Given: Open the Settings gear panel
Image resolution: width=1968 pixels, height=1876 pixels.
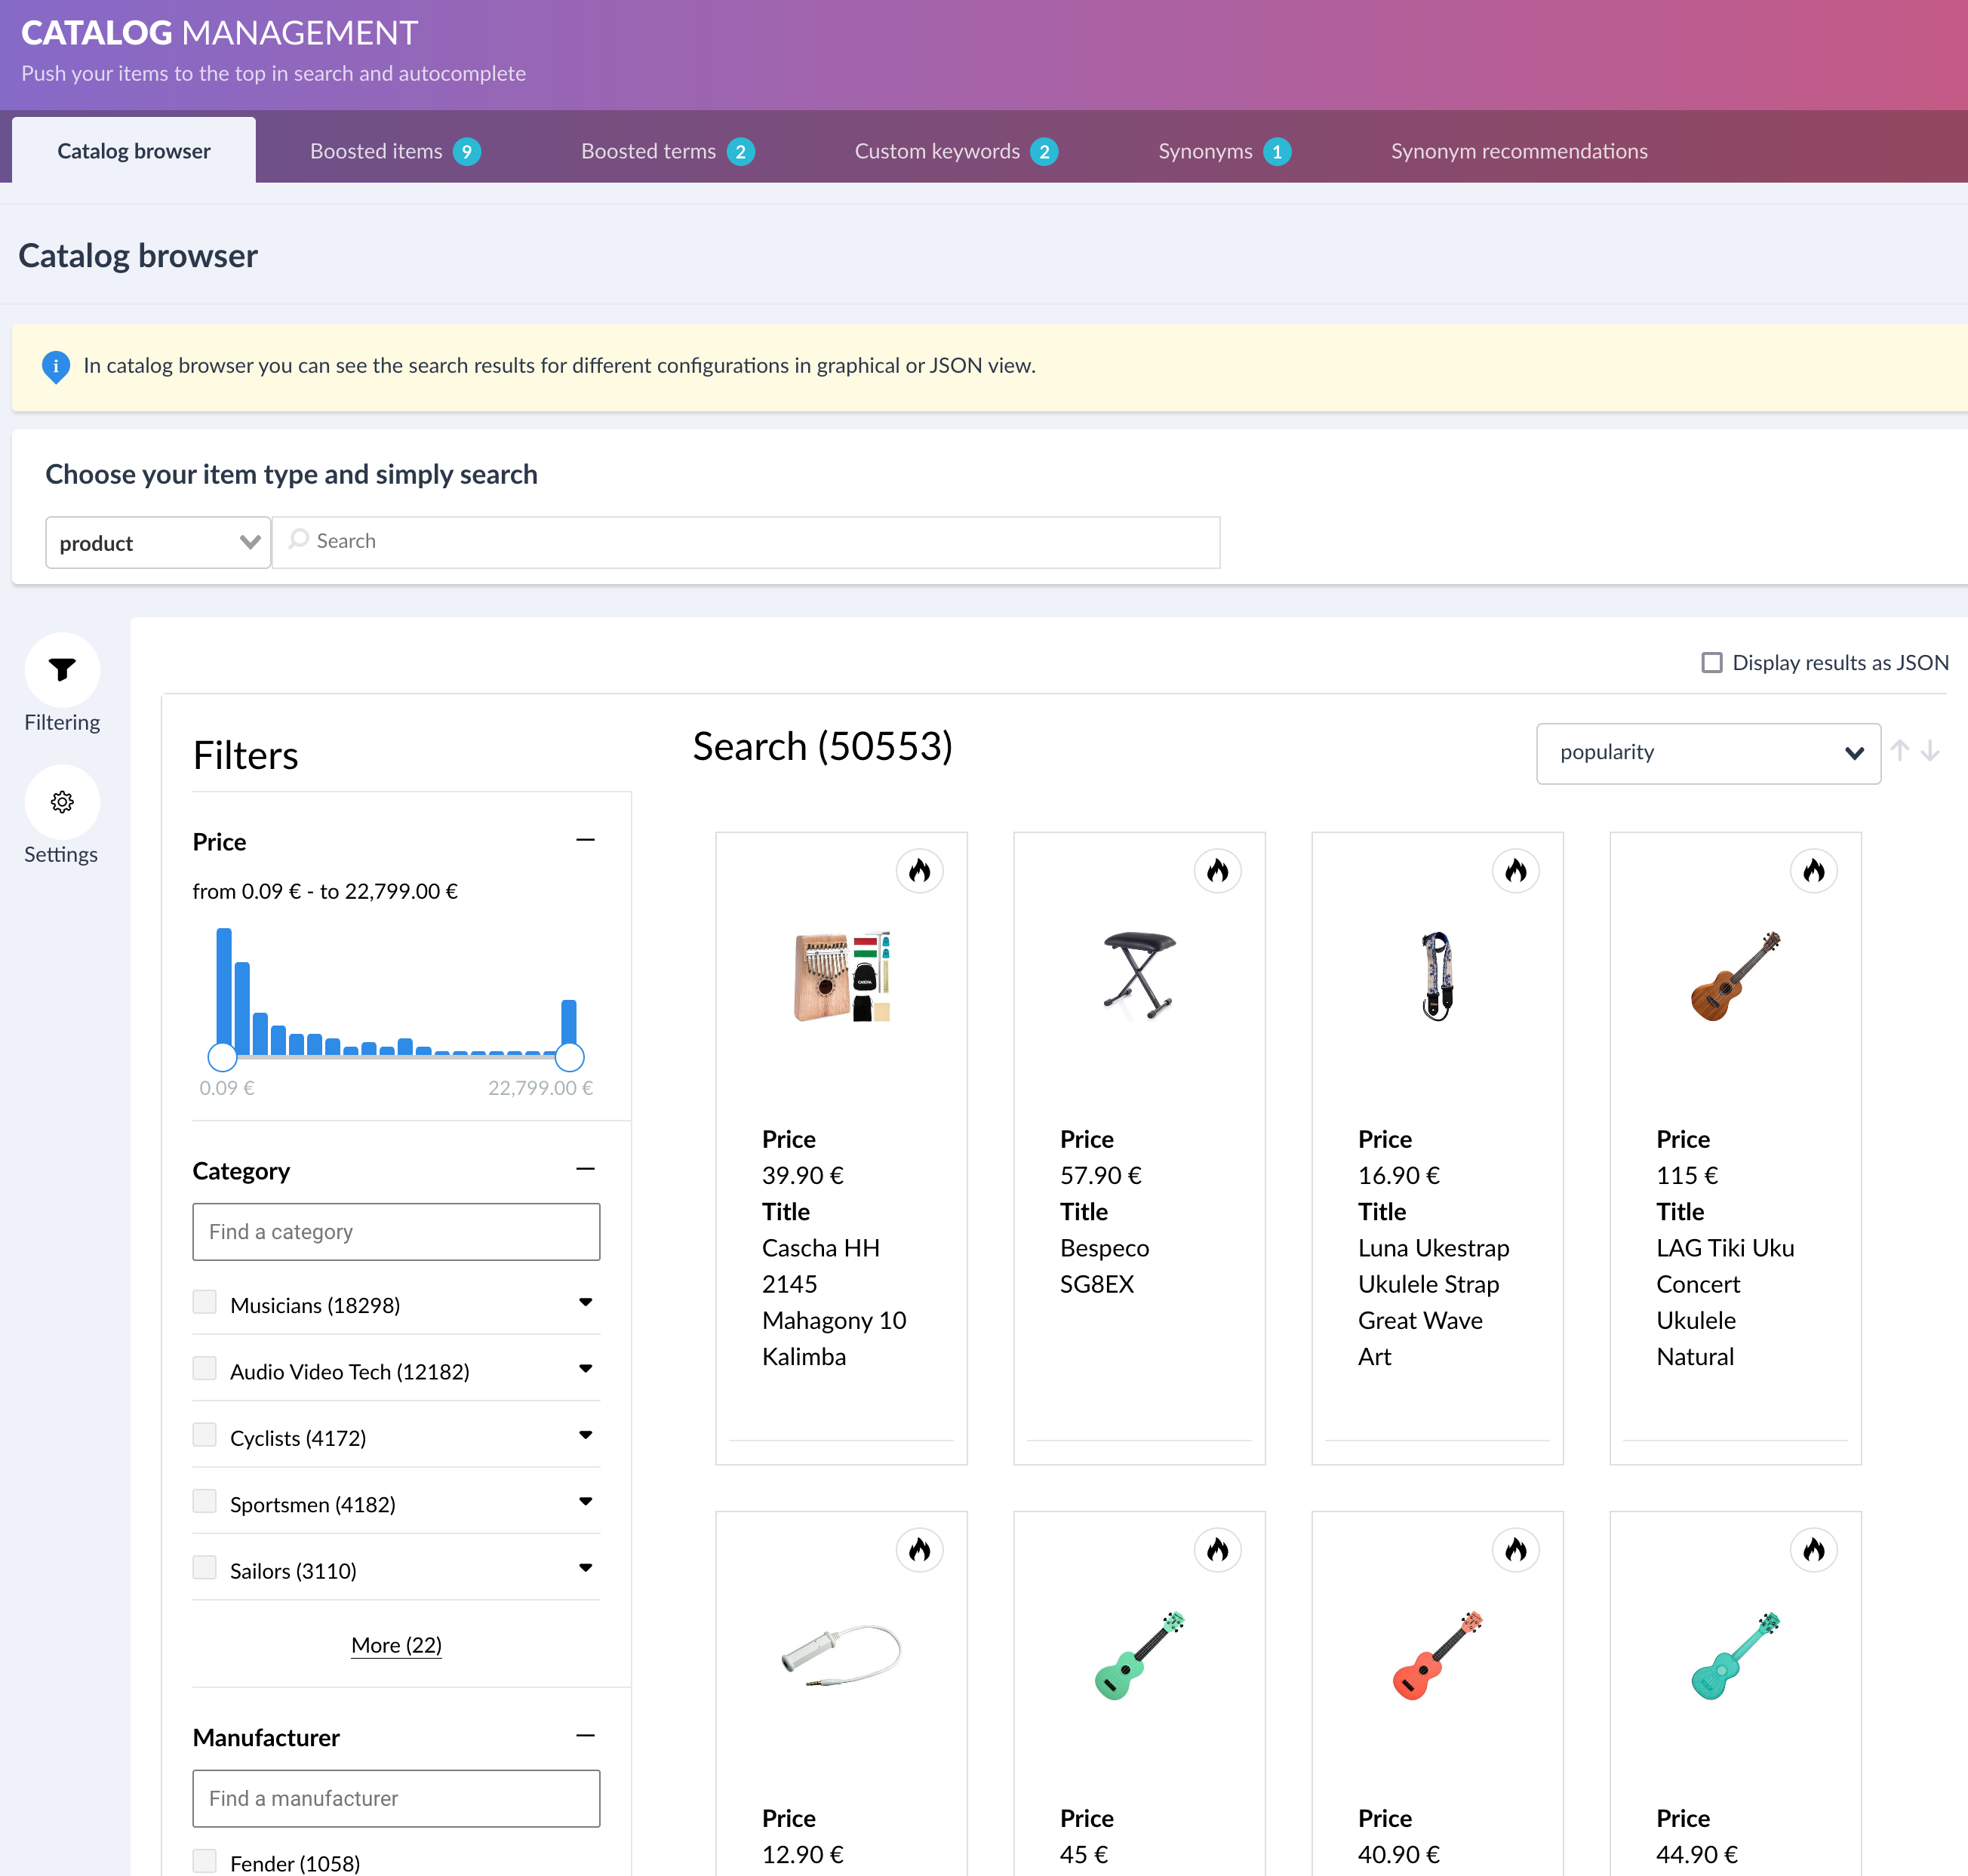Looking at the screenshot, I should (62, 801).
